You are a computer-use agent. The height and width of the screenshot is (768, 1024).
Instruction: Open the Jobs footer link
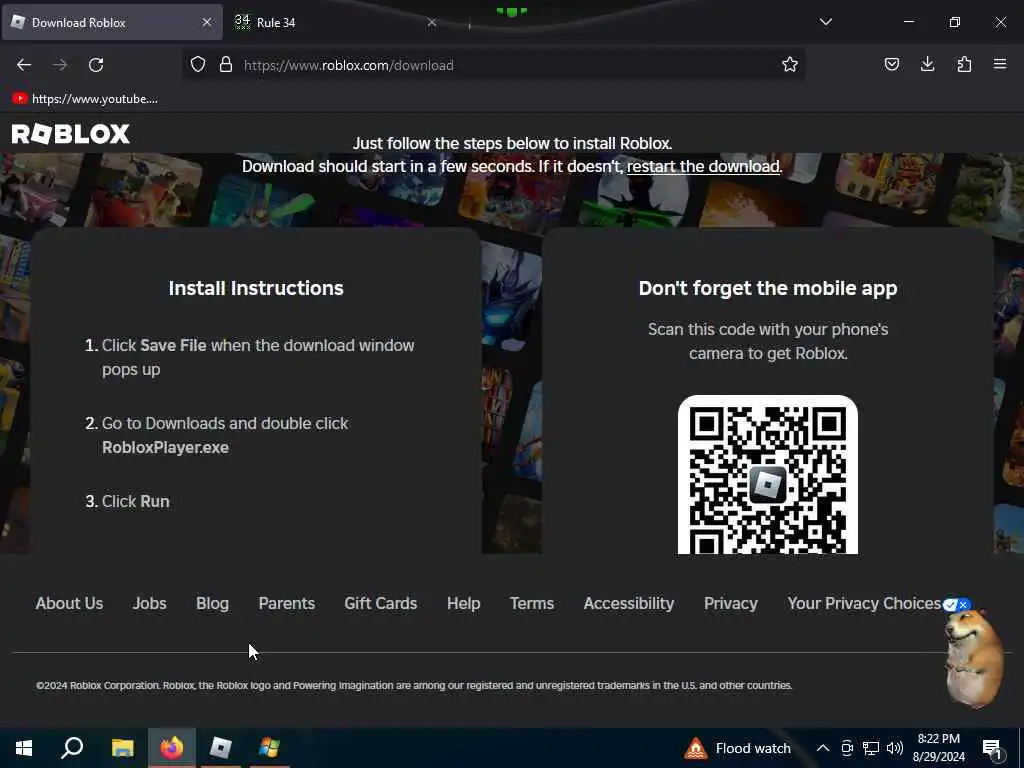coord(150,603)
